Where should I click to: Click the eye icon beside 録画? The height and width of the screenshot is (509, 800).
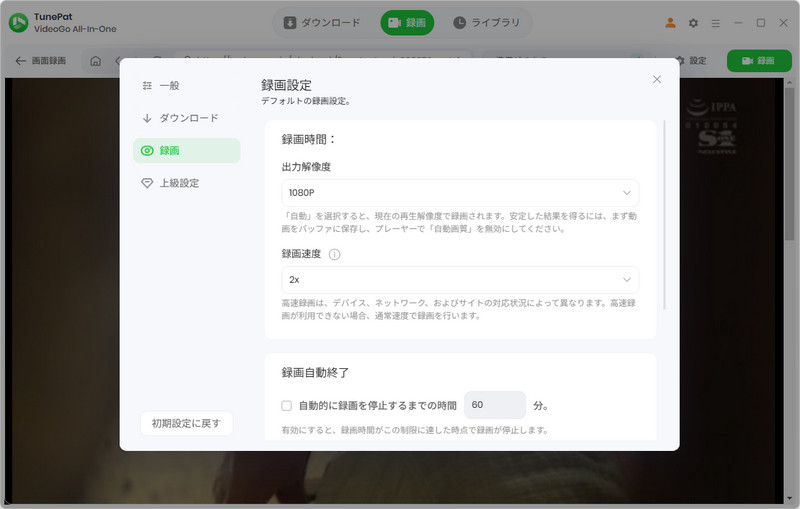click(x=147, y=150)
